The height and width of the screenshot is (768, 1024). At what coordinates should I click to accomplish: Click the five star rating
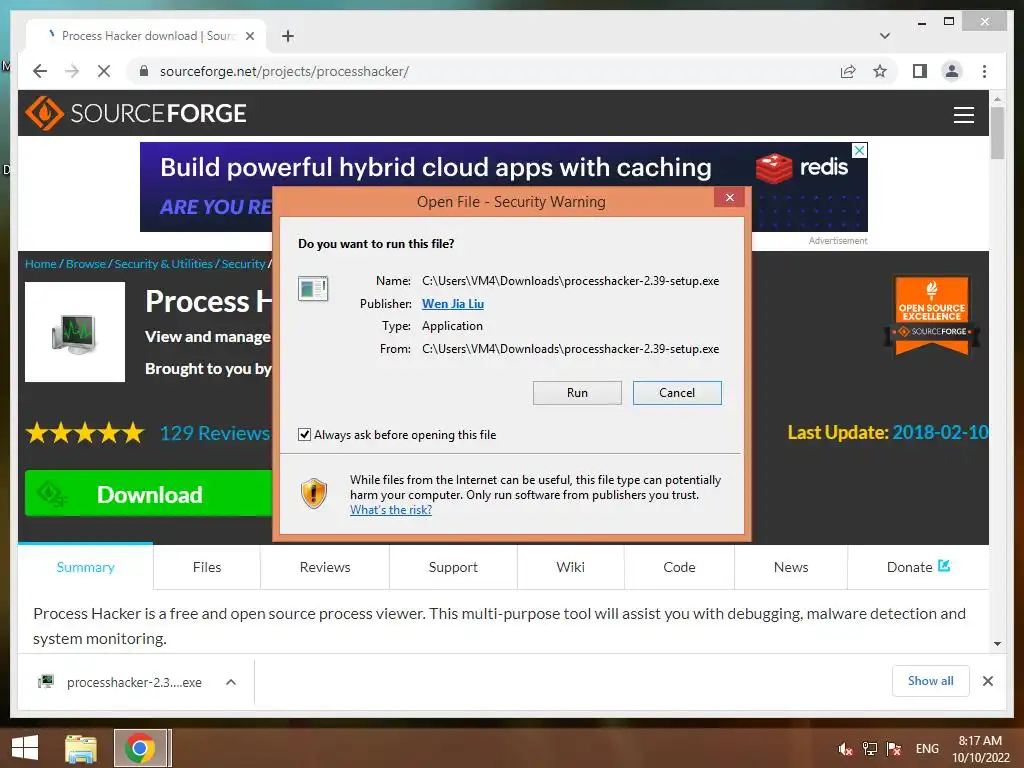[x=85, y=432]
